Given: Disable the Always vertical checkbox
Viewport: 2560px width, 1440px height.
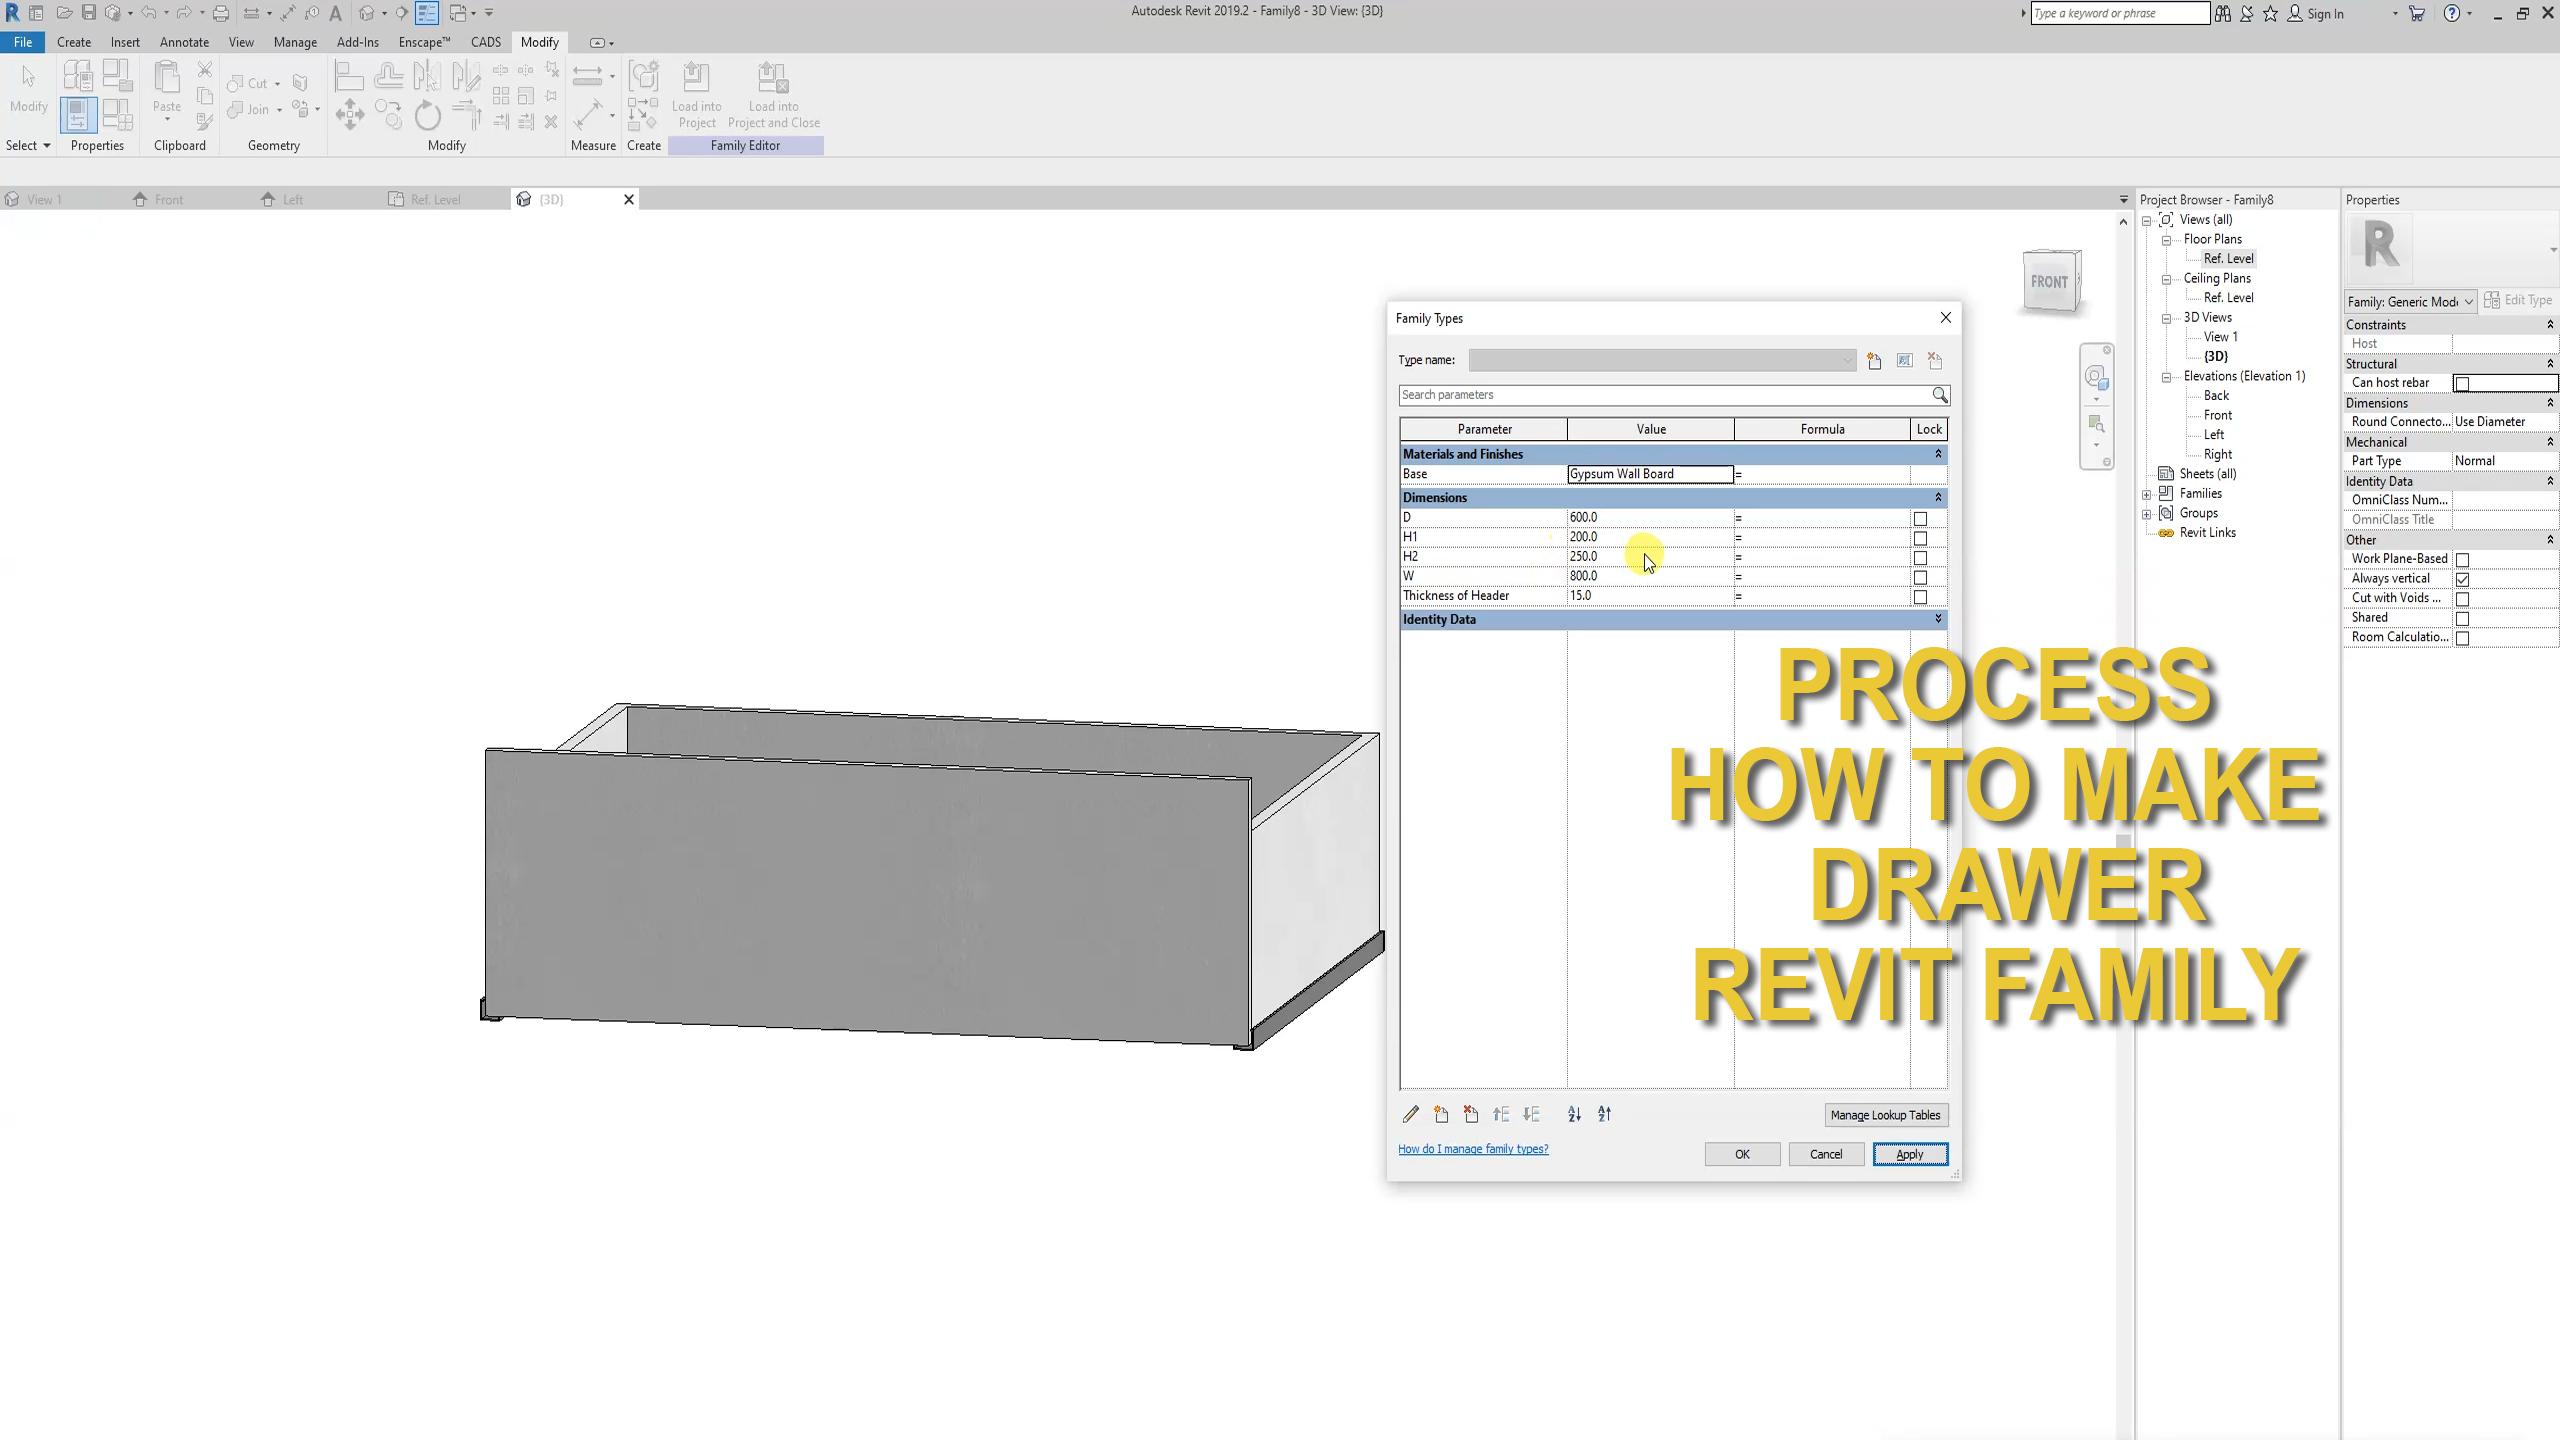Looking at the screenshot, I should 2464,579.
